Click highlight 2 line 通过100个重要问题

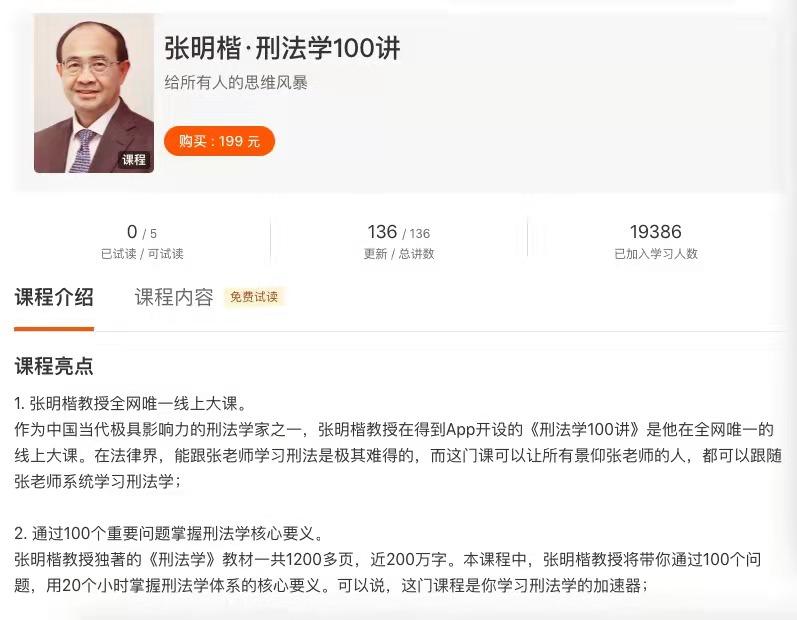pyautogui.click(x=169, y=534)
